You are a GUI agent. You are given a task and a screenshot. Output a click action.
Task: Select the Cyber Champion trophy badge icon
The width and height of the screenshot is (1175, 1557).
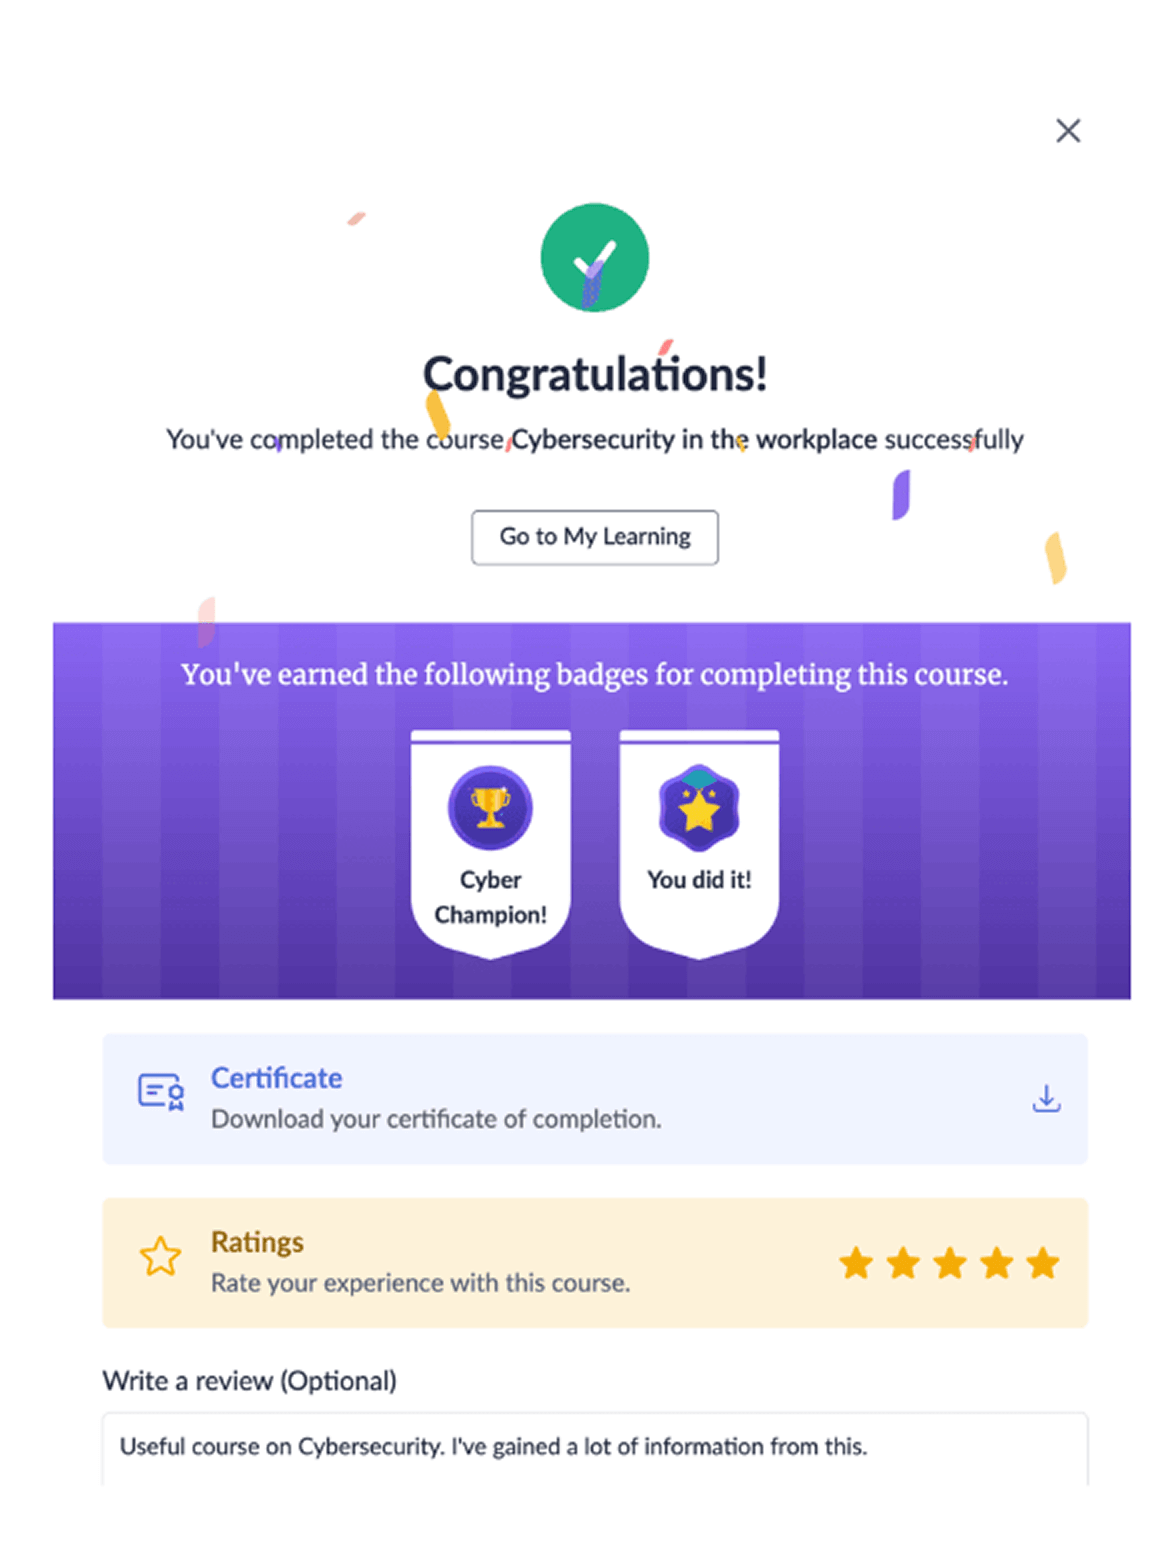490,807
